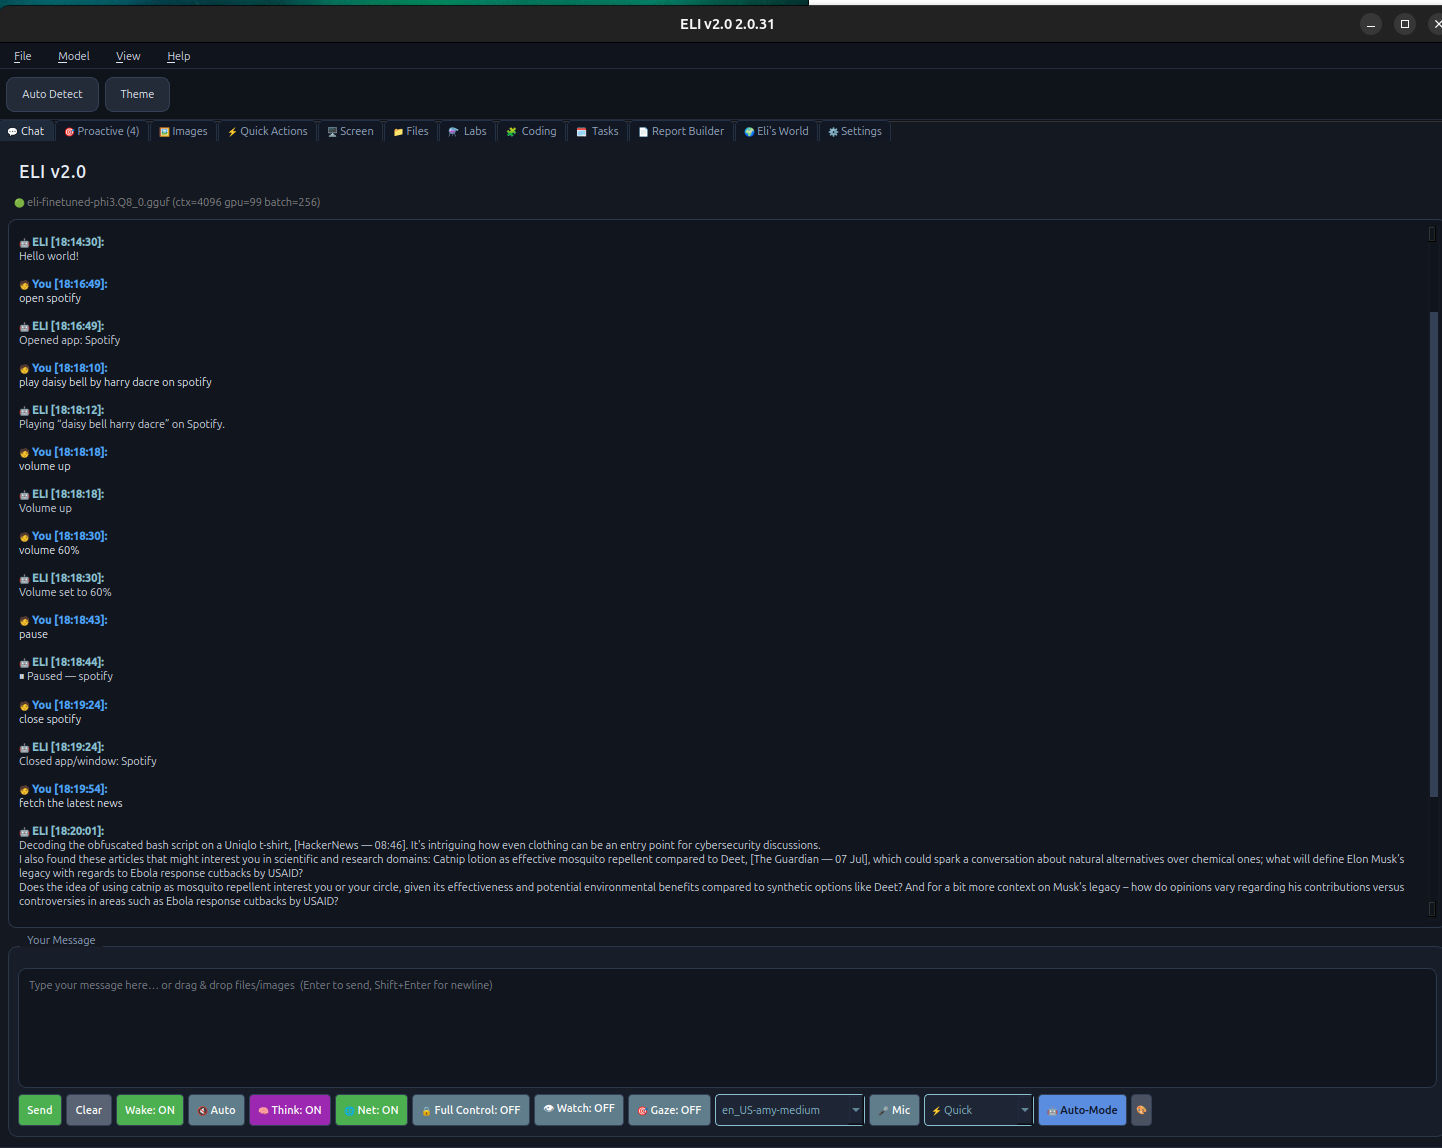The image size is (1442, 1148).
Task: Click the chat history vertical scrollbar
Action: point(1432,555)
